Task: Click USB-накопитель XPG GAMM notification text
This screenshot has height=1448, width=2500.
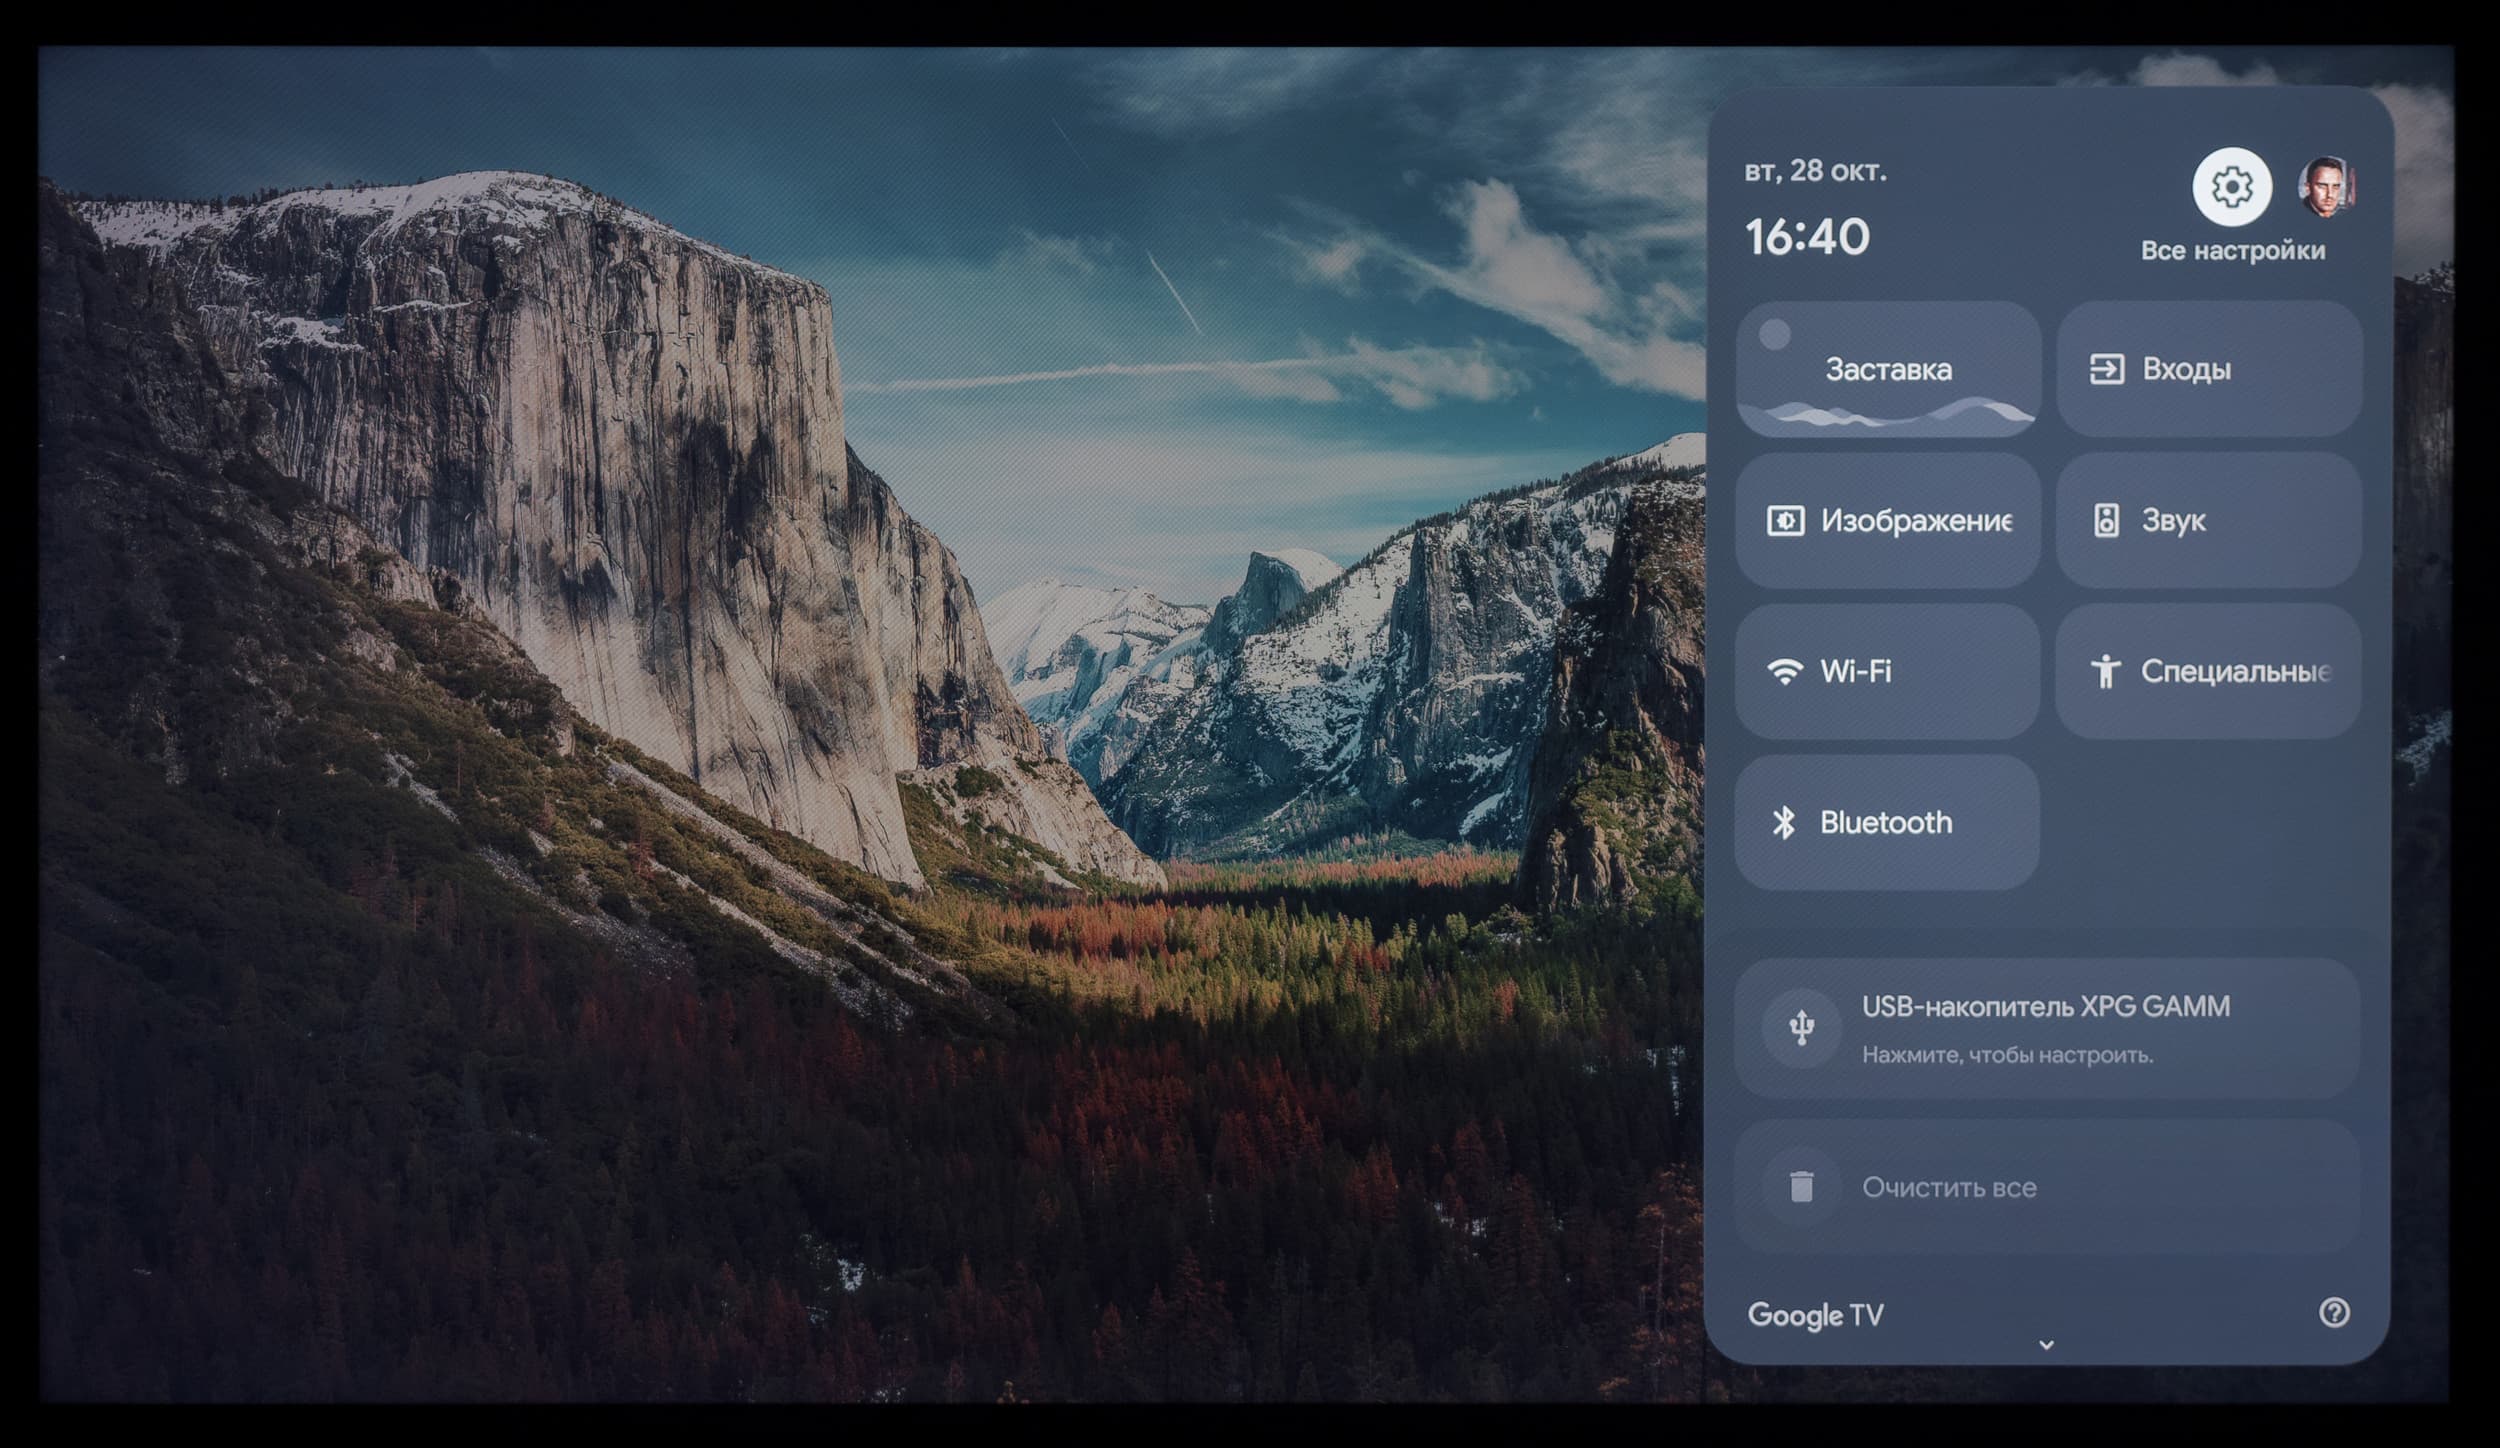Action: tap(2045, 1006)
